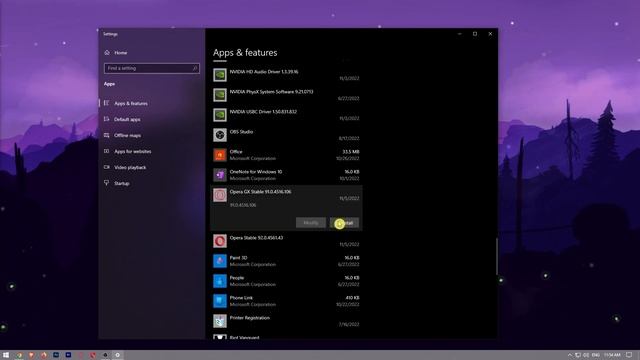
Task: Select the People app entry
Action: (x=286, y=281)
